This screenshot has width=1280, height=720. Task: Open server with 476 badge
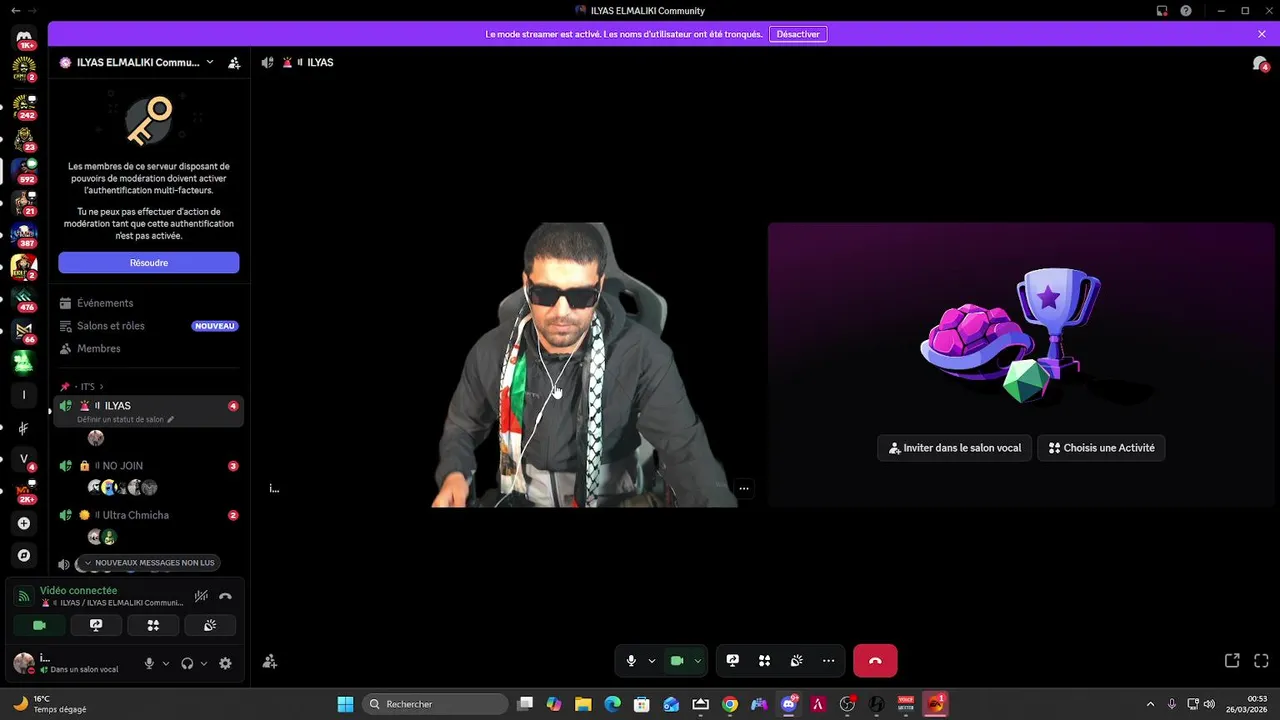[24, 298]
